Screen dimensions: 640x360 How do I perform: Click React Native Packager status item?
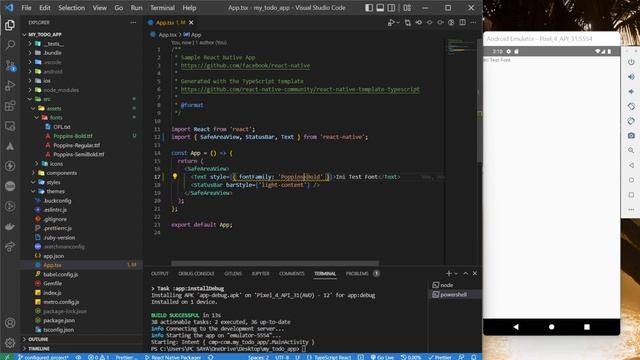click(x=173, y=357)
